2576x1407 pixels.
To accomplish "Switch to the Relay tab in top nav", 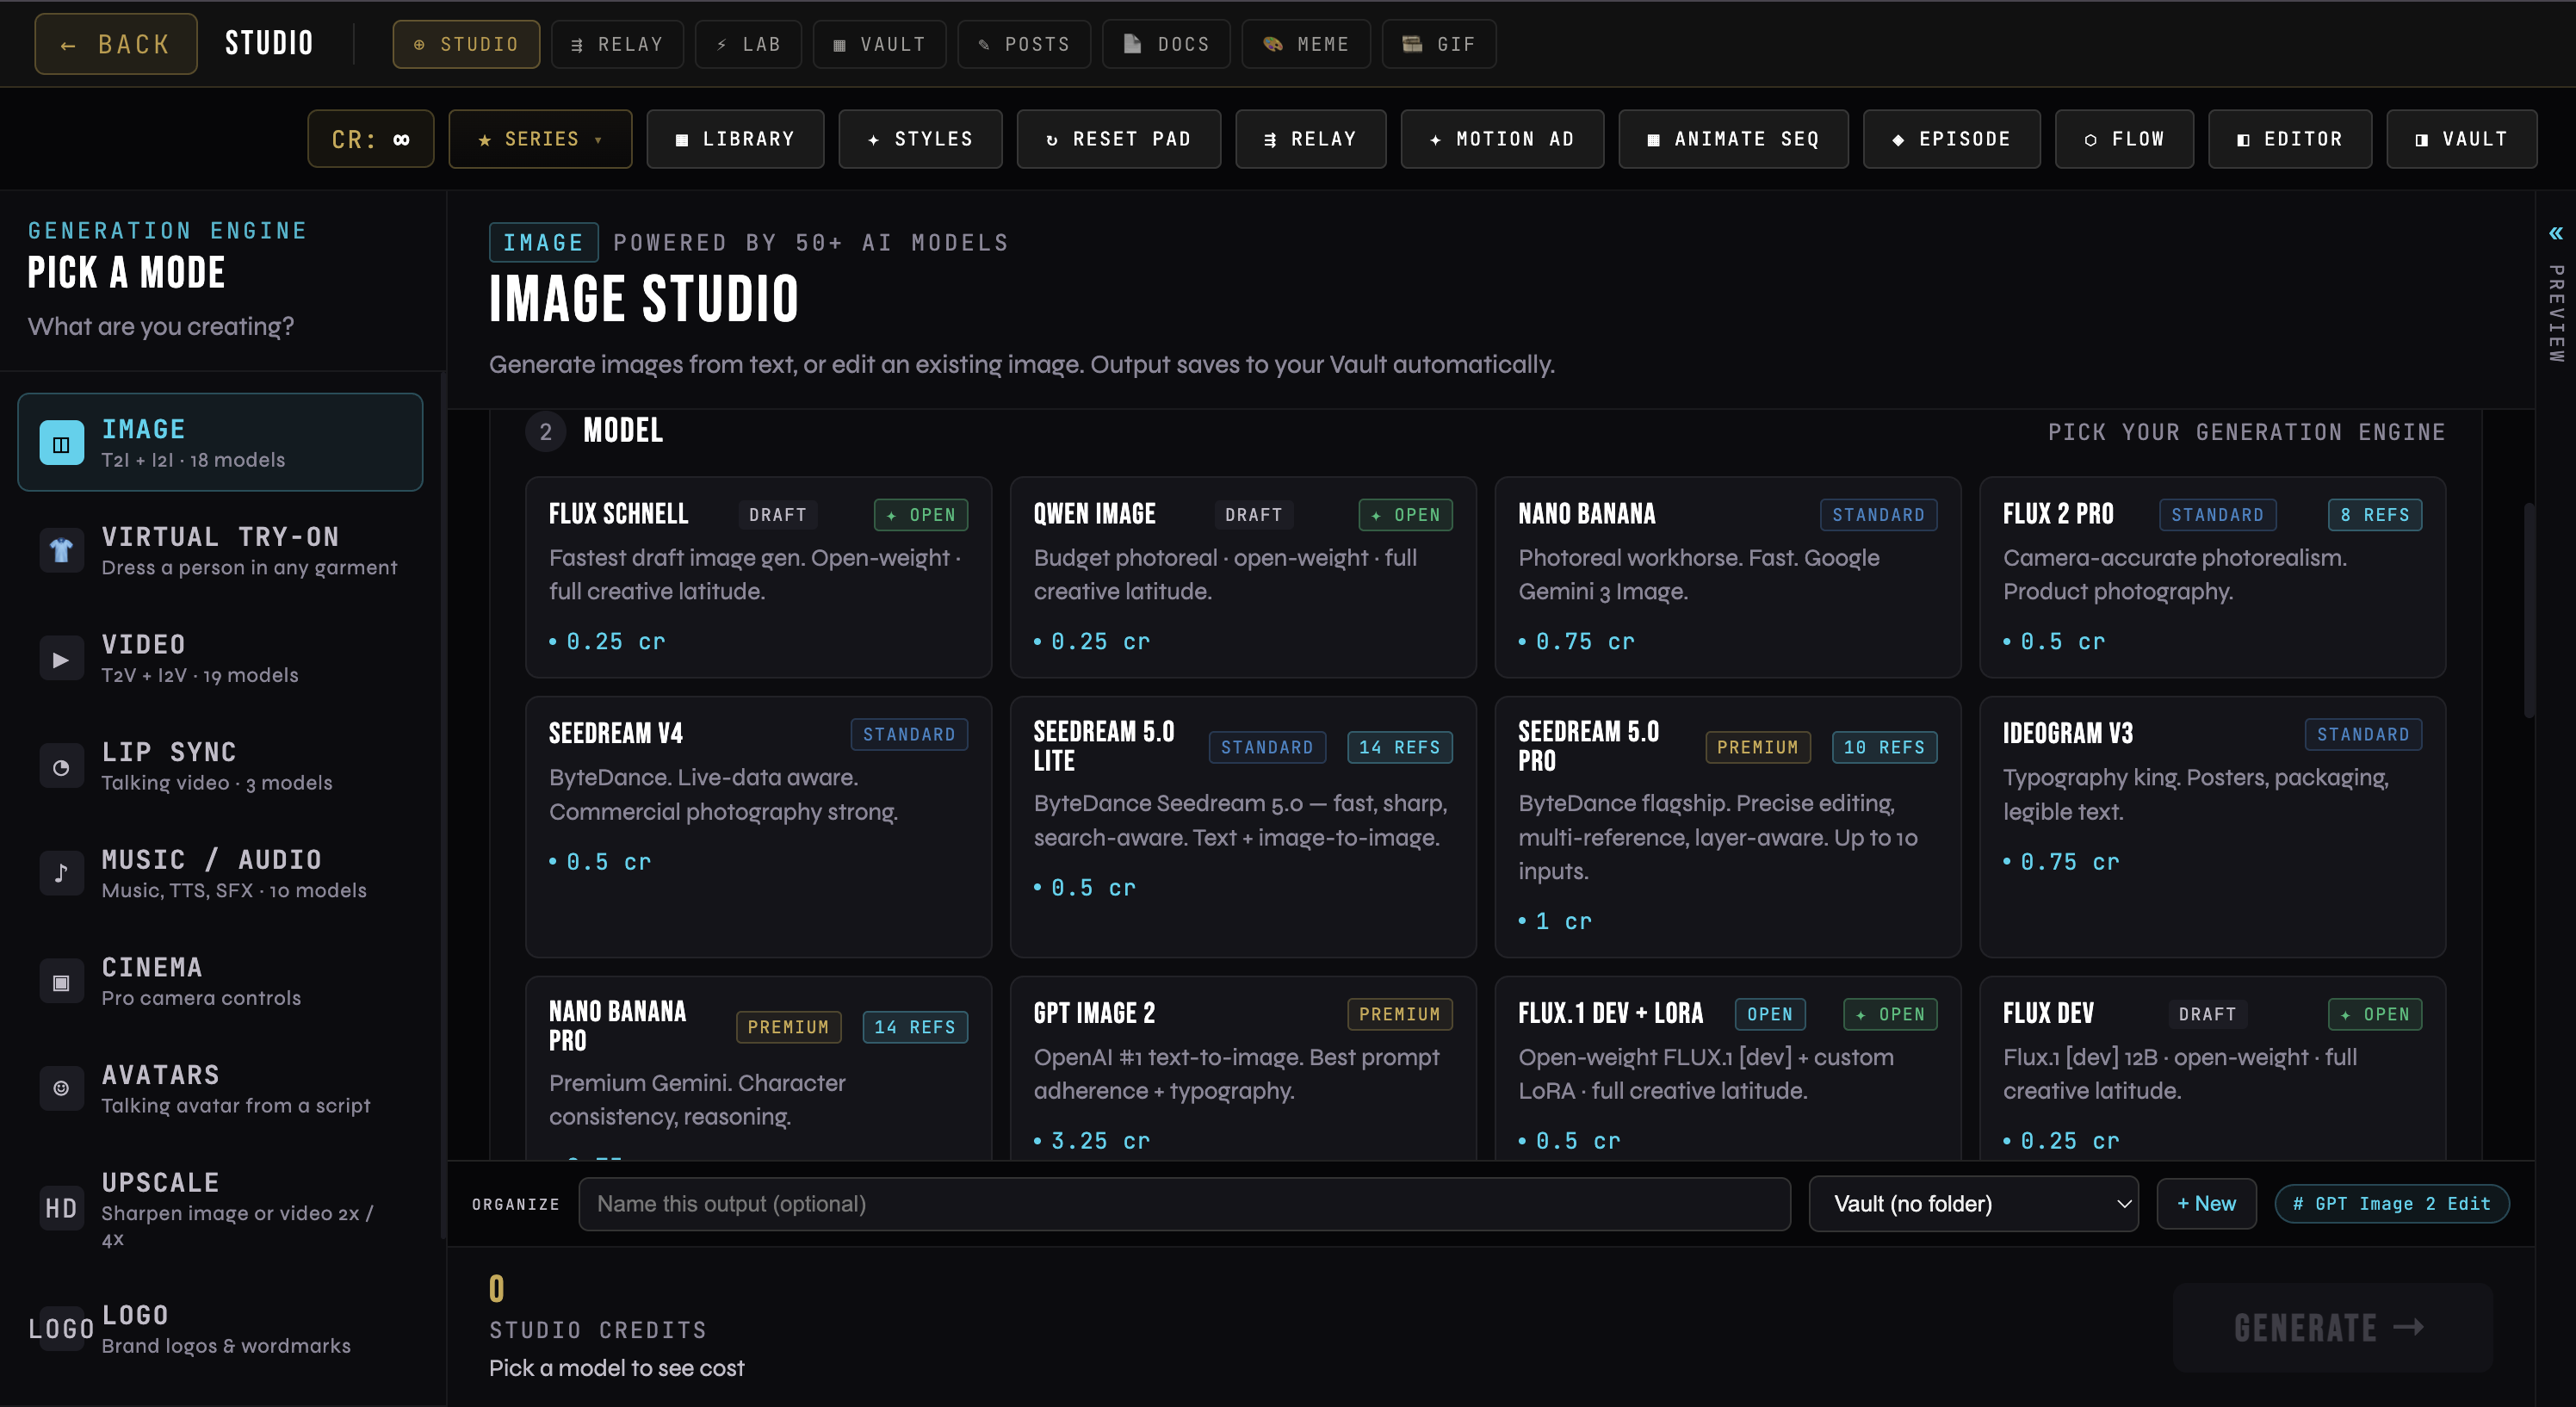I will (x=617, y=44).
